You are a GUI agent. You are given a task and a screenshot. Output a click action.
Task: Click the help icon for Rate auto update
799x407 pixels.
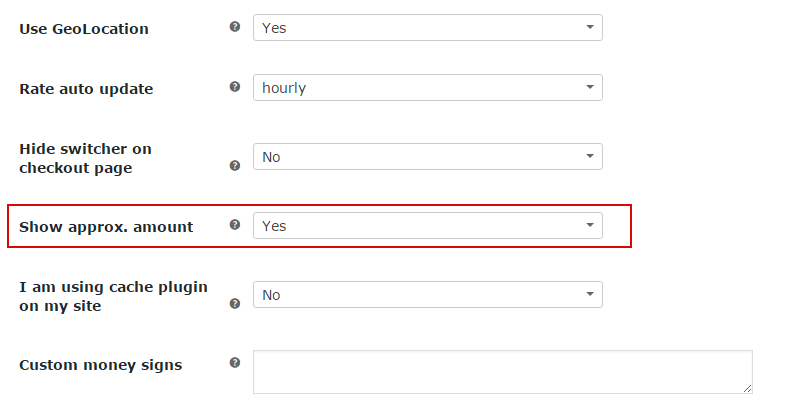[x=235, y=87]
